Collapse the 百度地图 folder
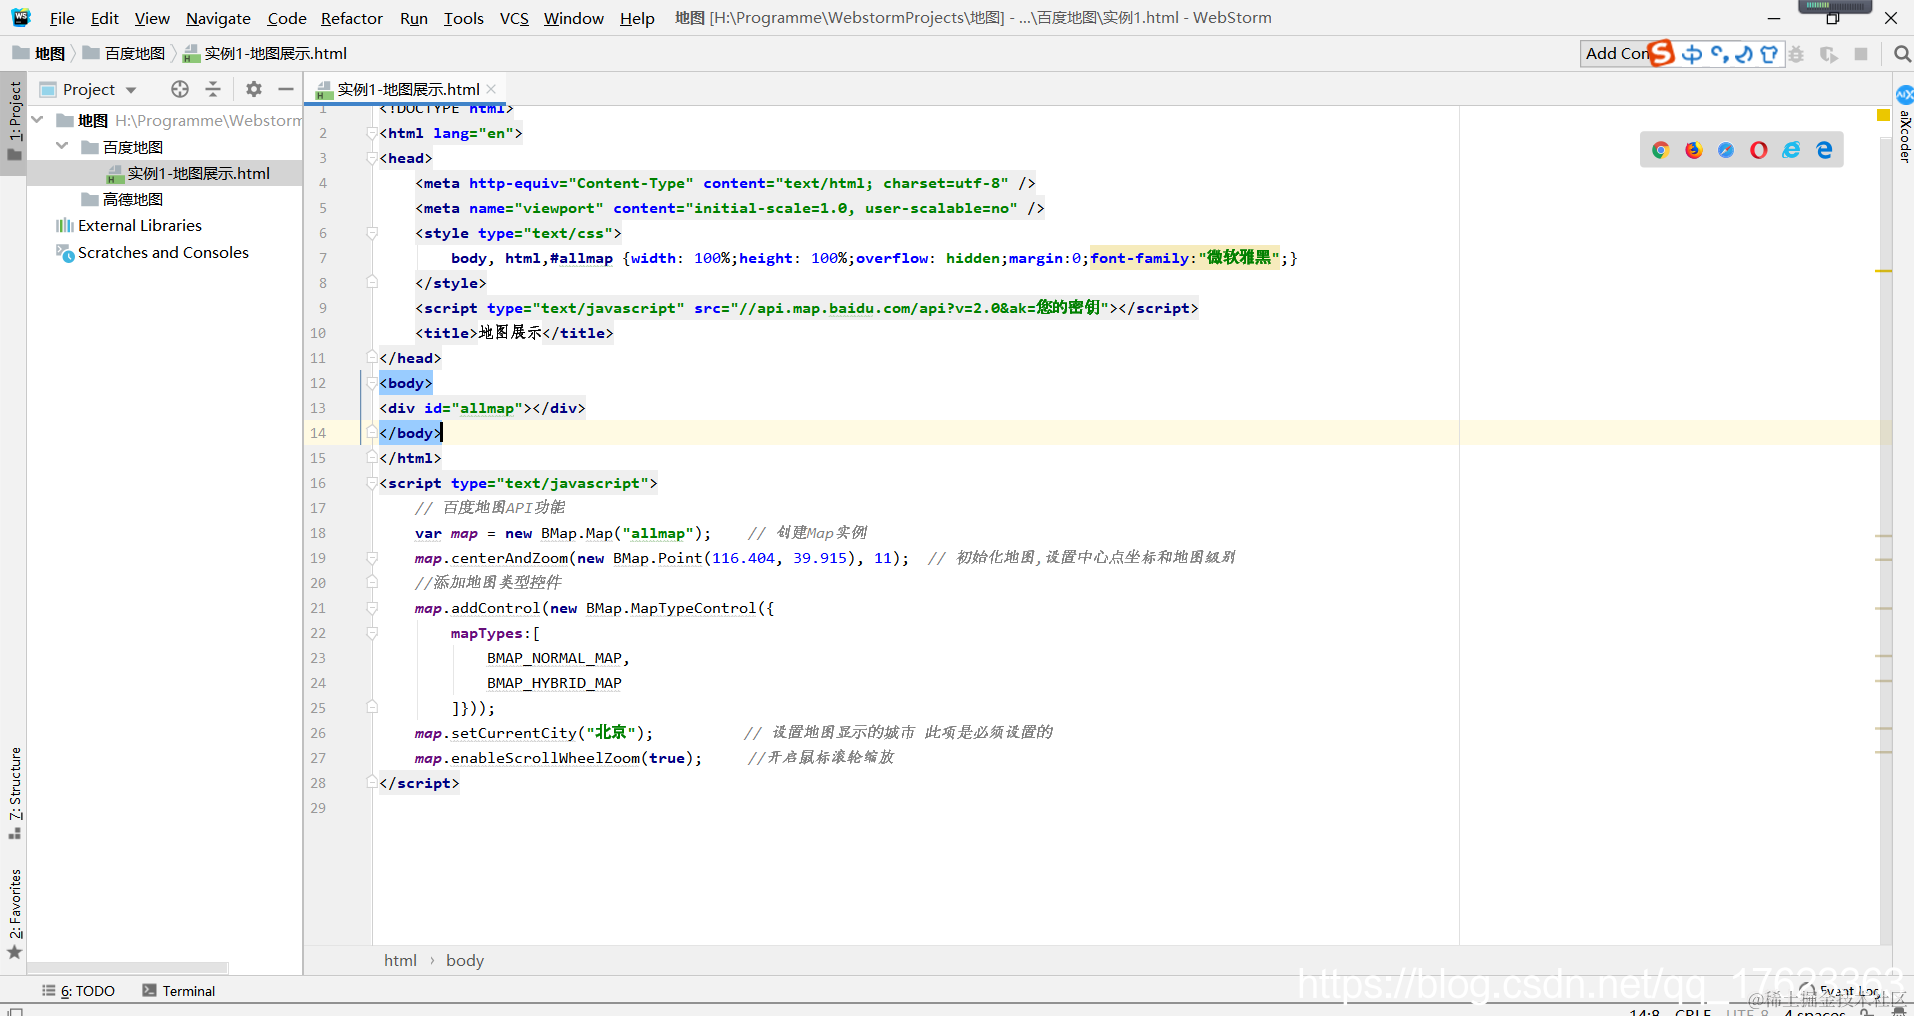The width and height of the screenshot is (1914, 1016). click(x=62, y=146)
